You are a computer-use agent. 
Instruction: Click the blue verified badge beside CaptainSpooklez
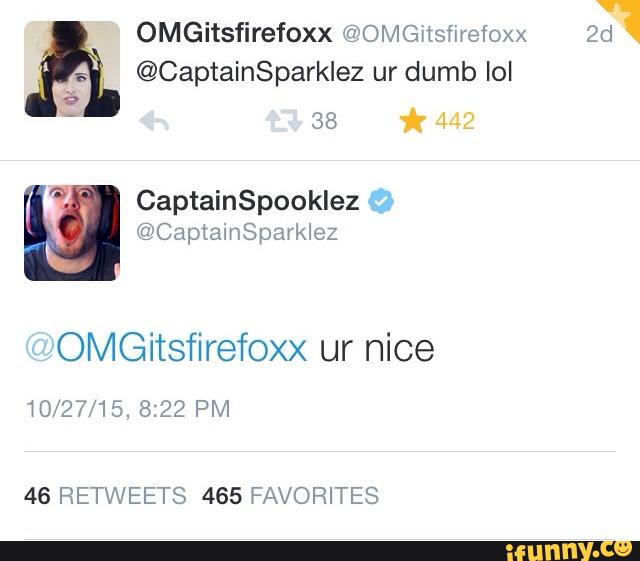click(x=381, y=200)
